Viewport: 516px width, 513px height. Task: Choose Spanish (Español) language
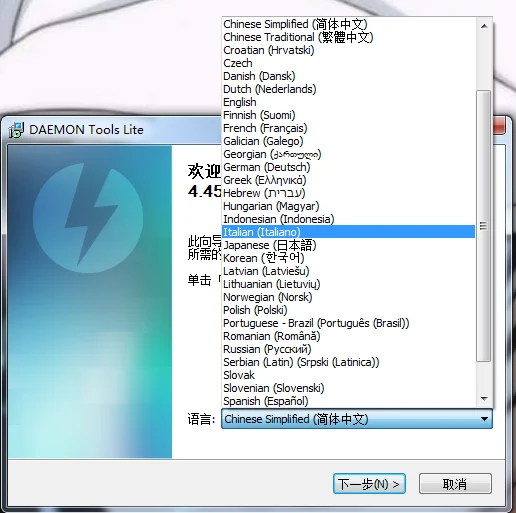tap(348, 401)
